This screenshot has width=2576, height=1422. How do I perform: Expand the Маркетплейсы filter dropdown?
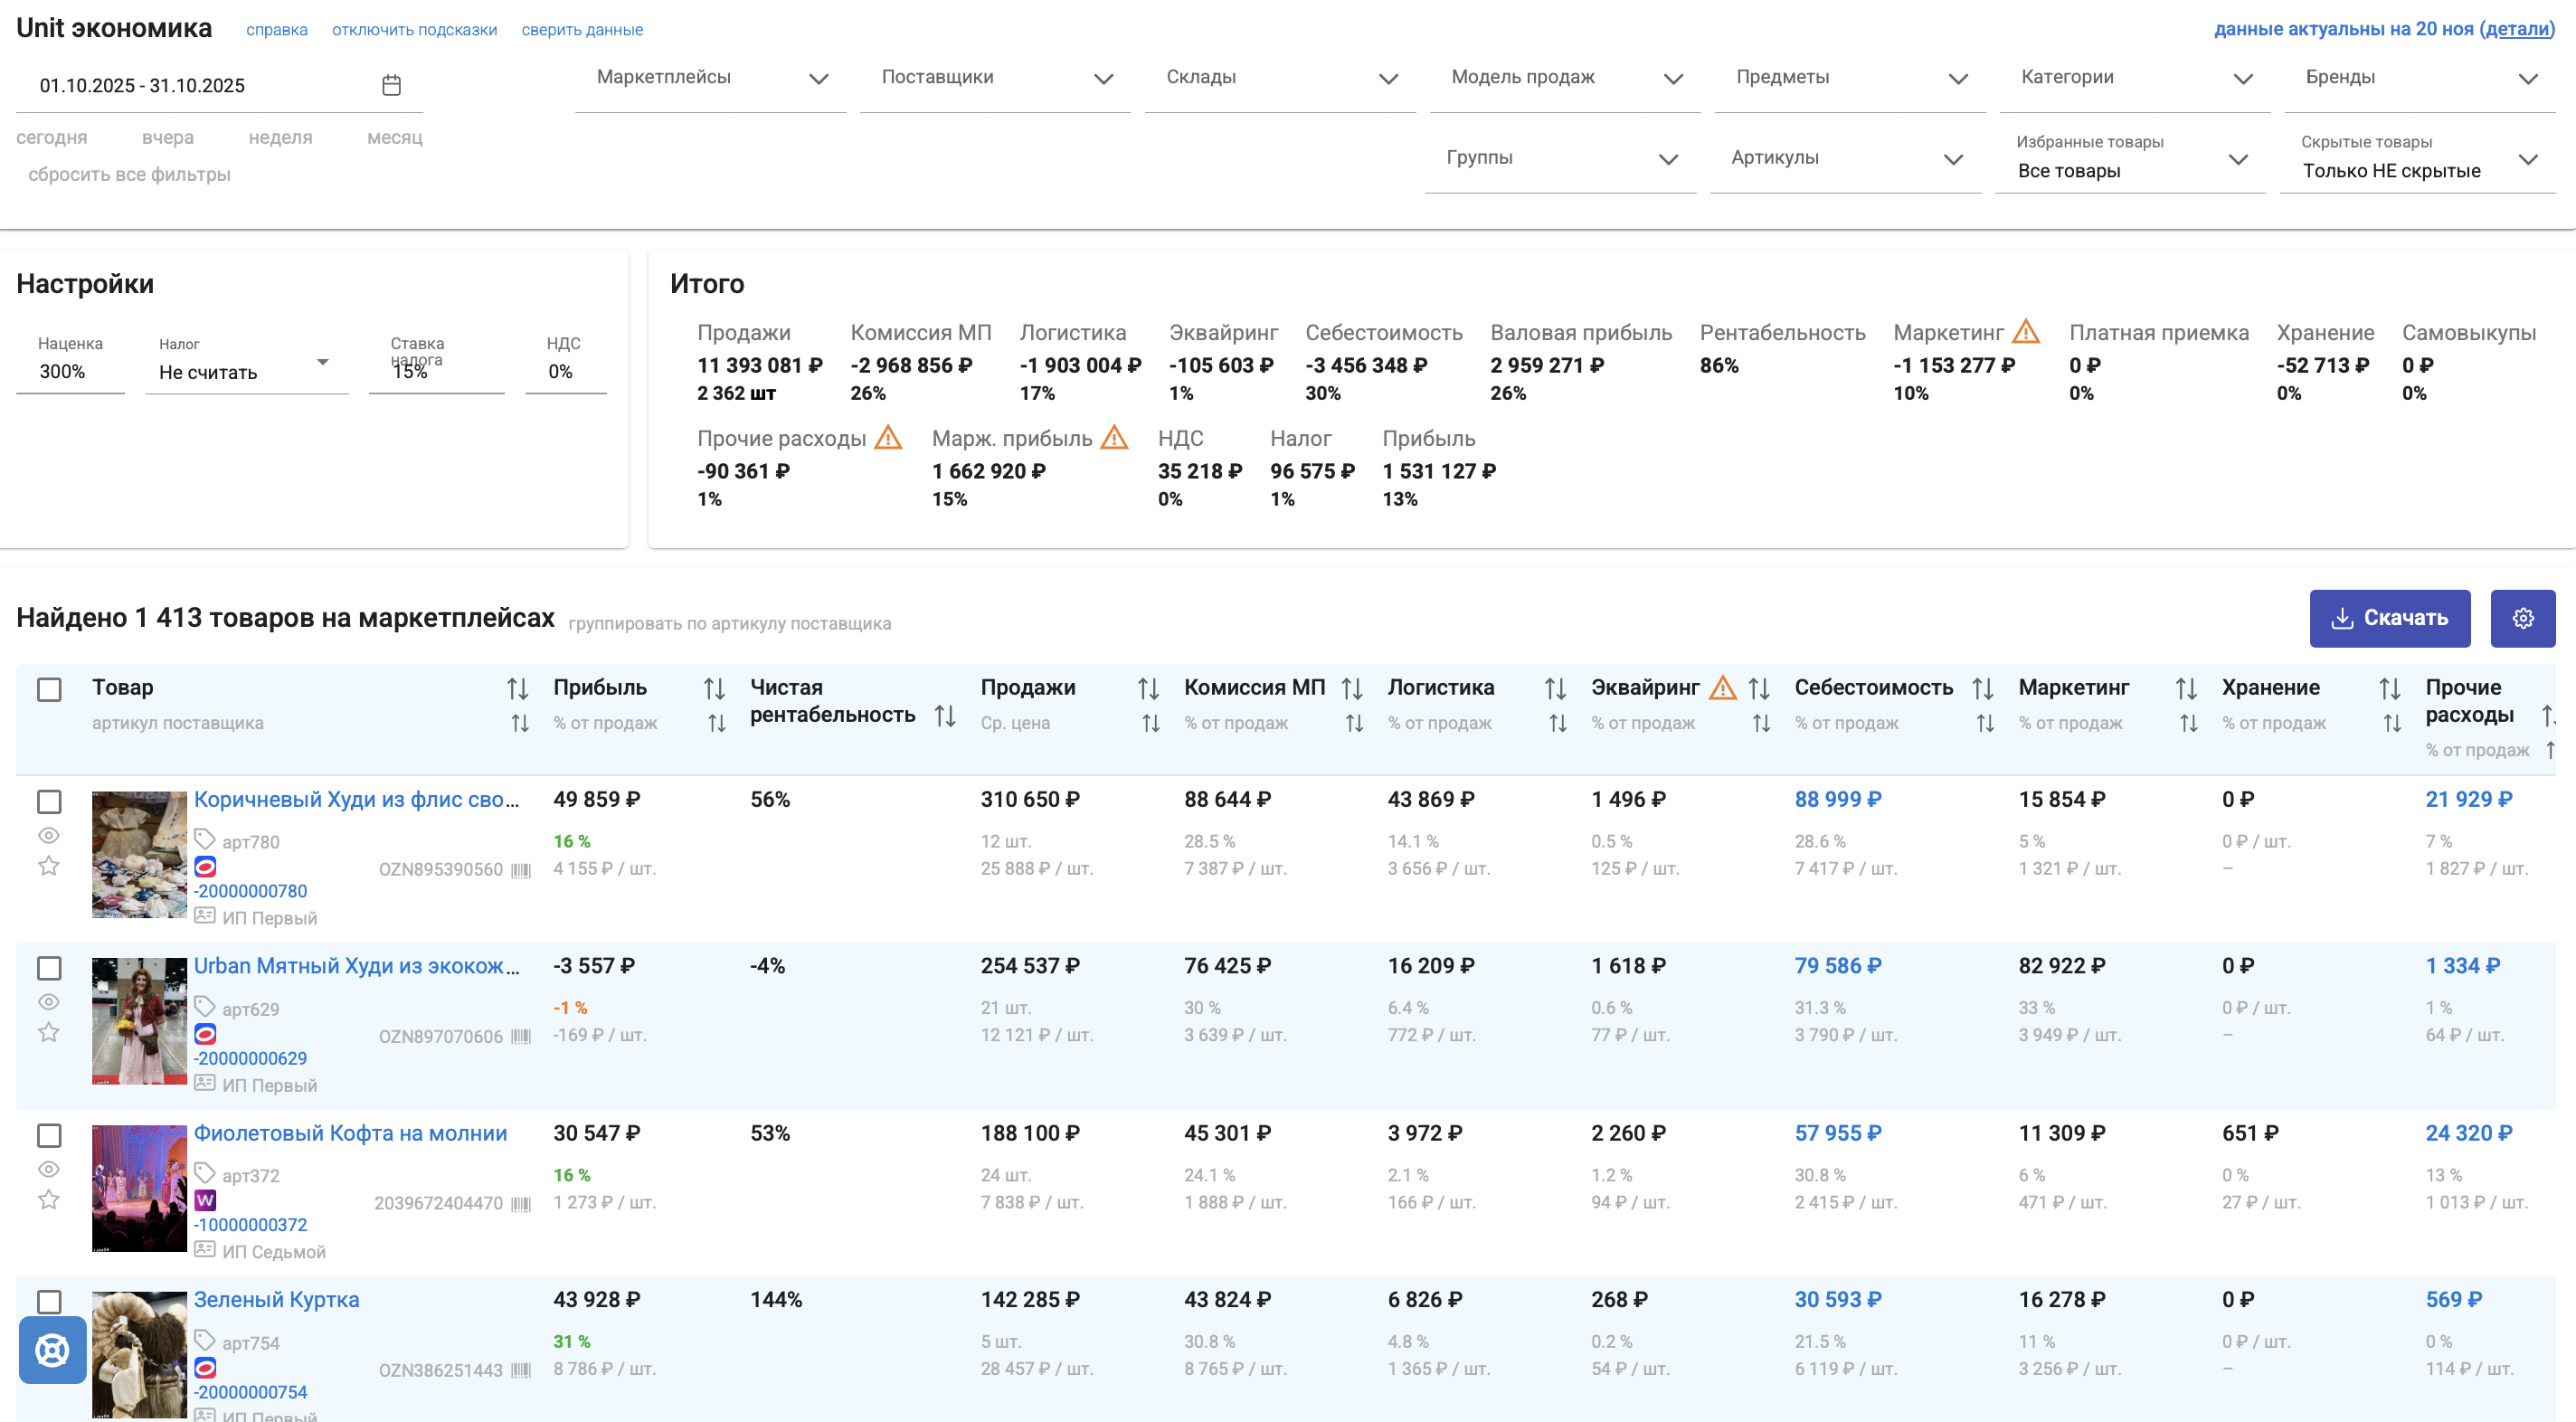pyautogui.click(x=711, y=78)
